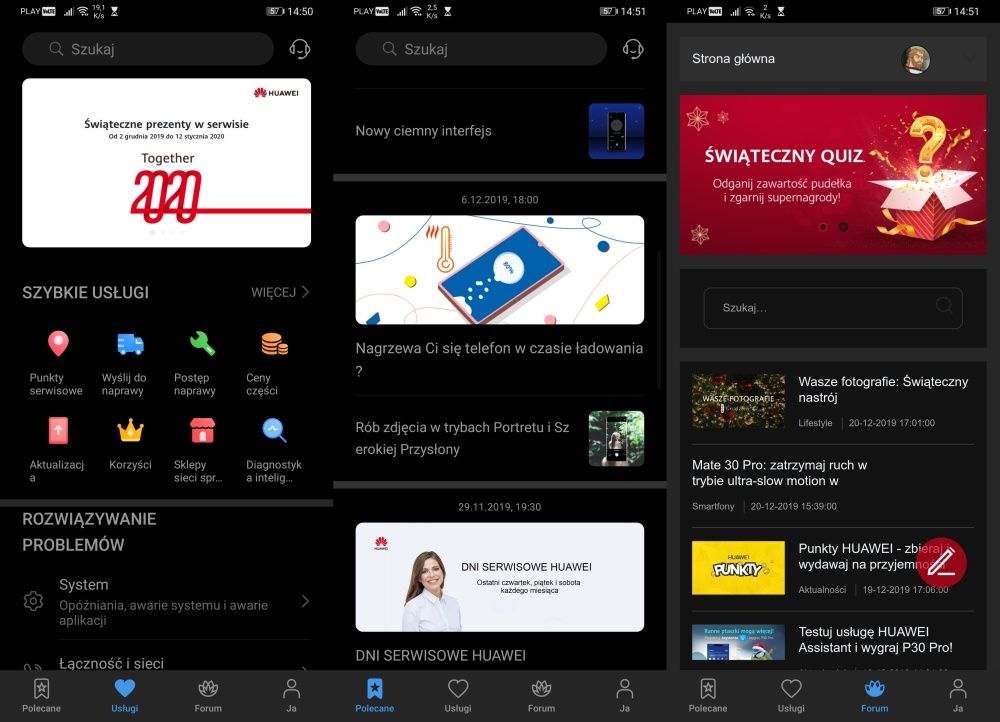1000x722 pixels.
Task: Open Świąteczne prezenty w serwisie banner
Action: pyautogui.click(x=166, y=163)
